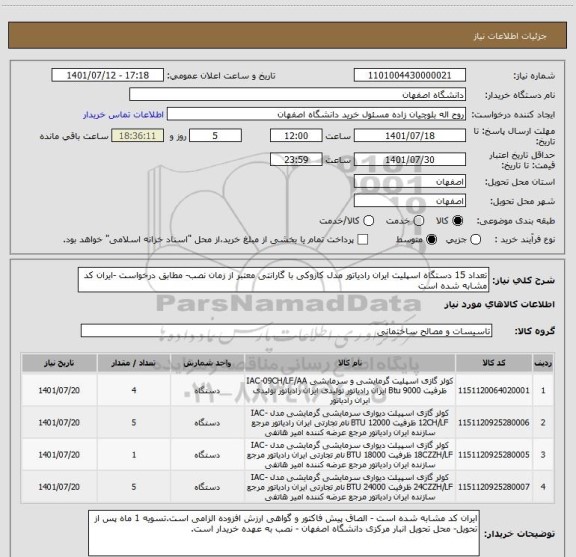Open the اطلاعات تماس خریدار link
Image resolution: width=576 pixels, height=557 pixels.
[123, 115]
